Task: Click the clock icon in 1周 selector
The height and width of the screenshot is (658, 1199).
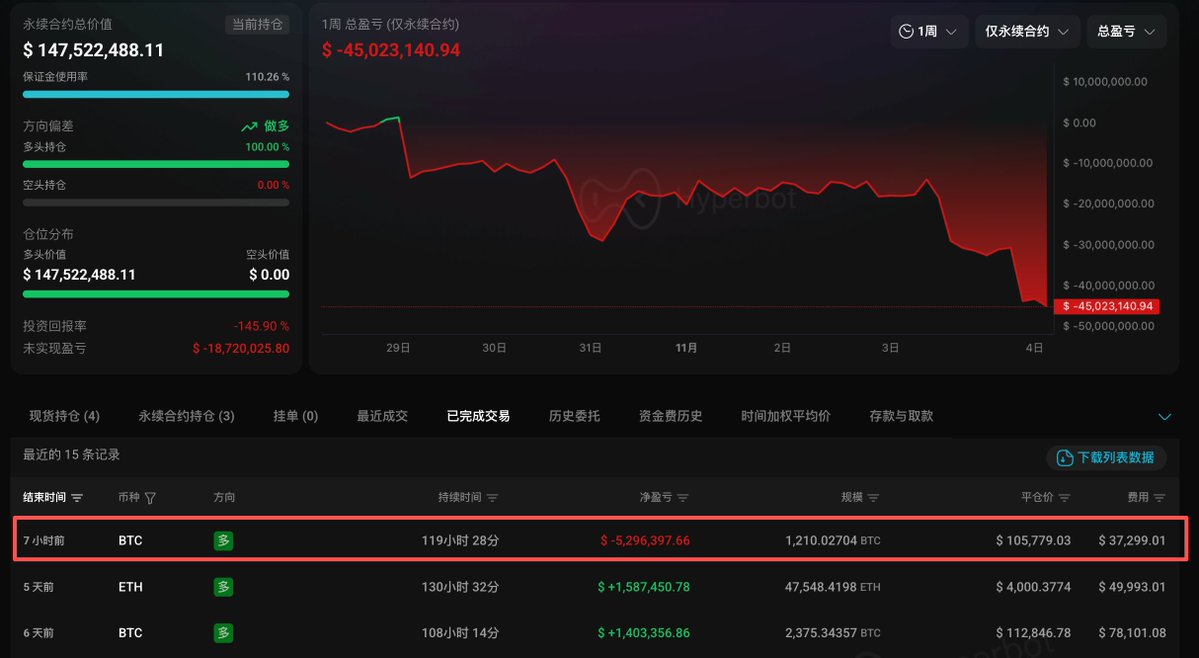Action: pos(906,31)
